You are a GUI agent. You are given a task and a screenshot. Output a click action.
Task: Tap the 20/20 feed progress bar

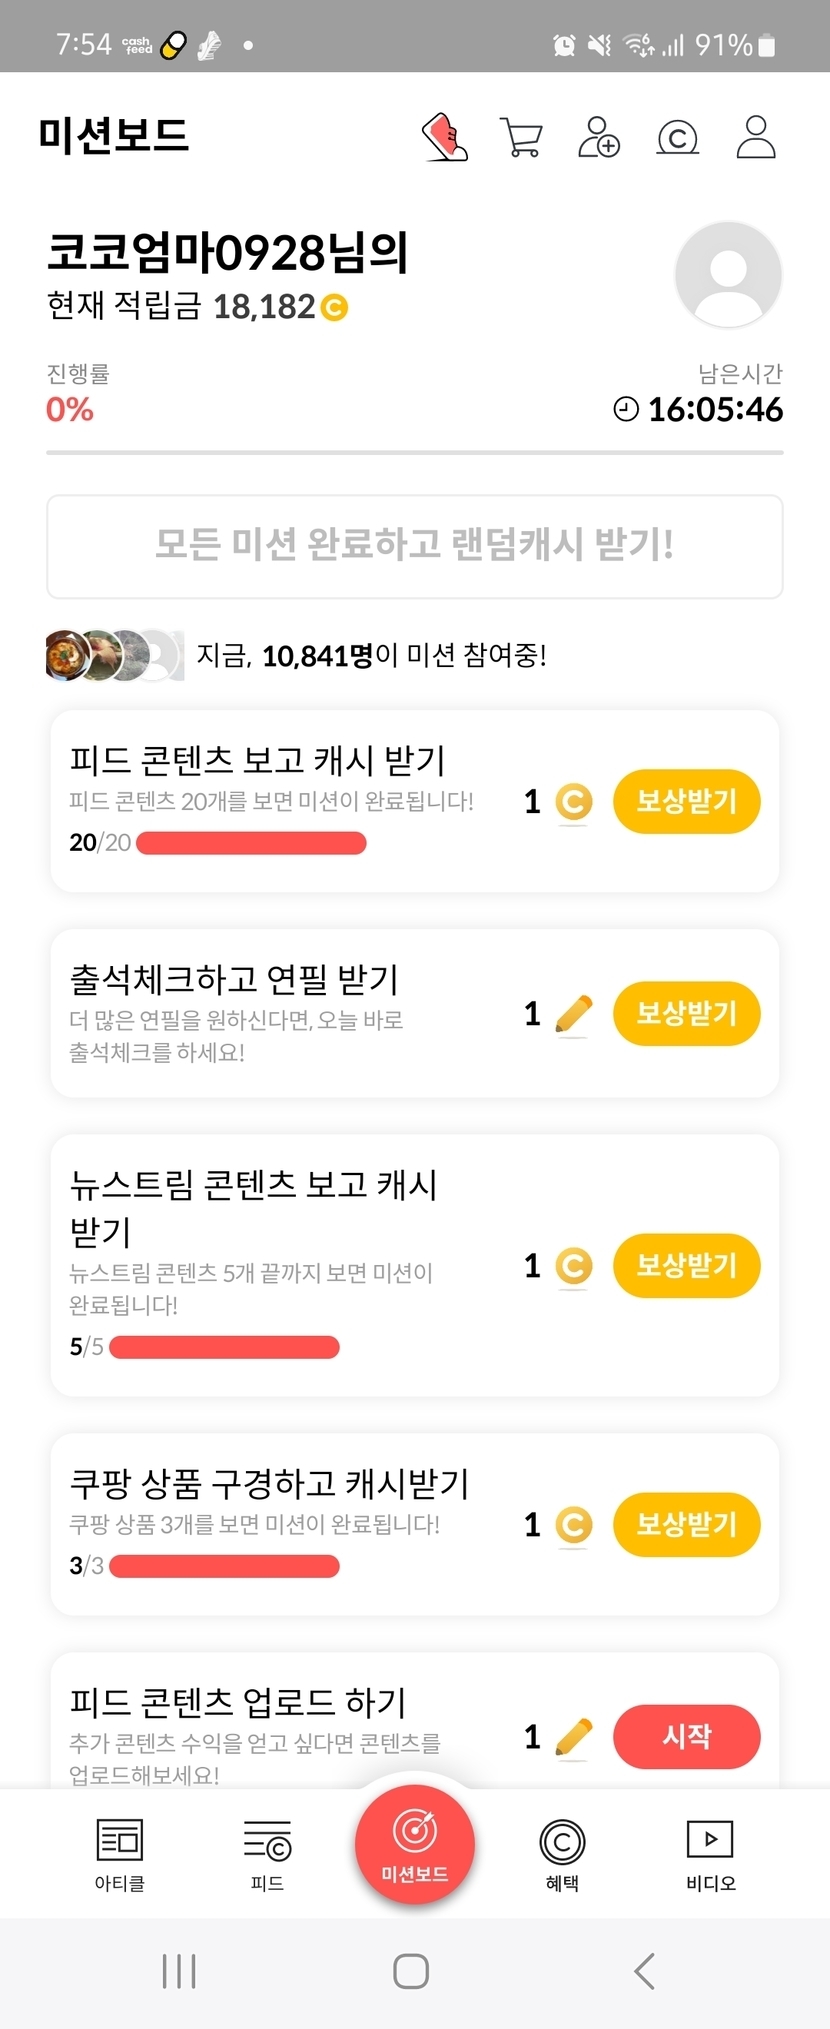pos(251,843)
